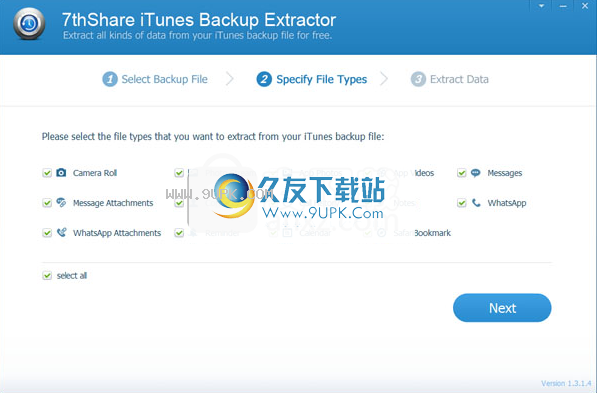This screenshot has width=604, height=393.
Task: Click the Camera Roll label
Action: (x=95, y=173)
